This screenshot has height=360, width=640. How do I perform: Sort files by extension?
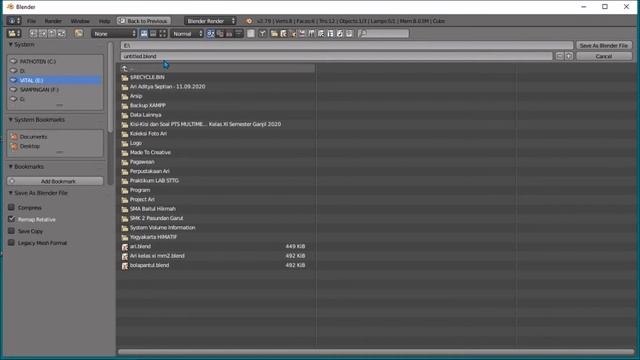pos(220,33)
